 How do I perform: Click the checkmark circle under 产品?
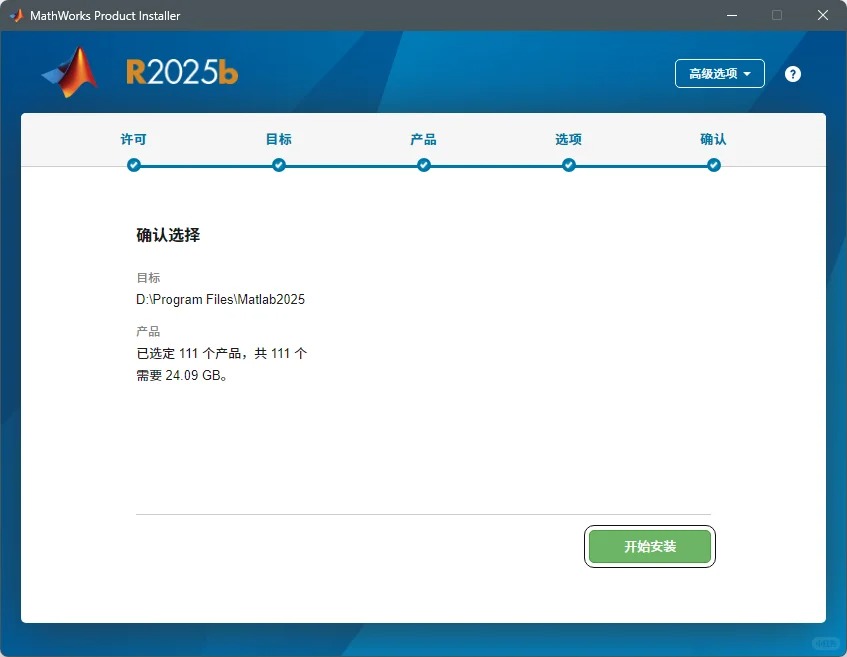point(423,165)
